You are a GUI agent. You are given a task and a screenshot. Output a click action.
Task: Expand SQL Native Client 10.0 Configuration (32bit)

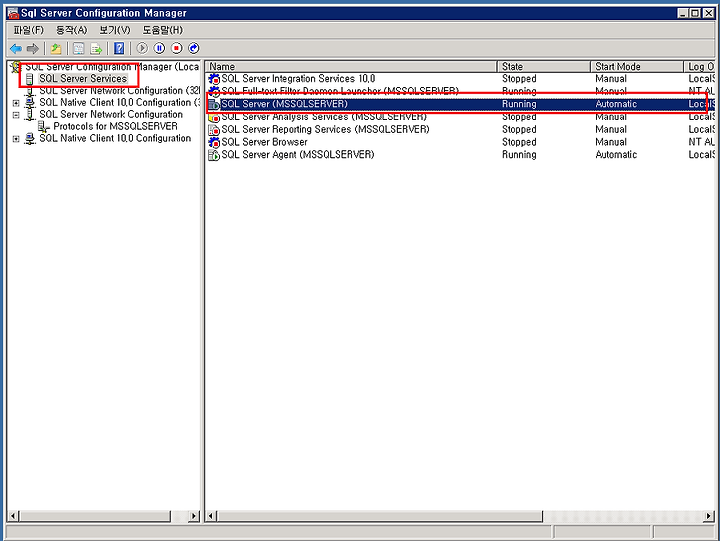(x=16, y=103)
